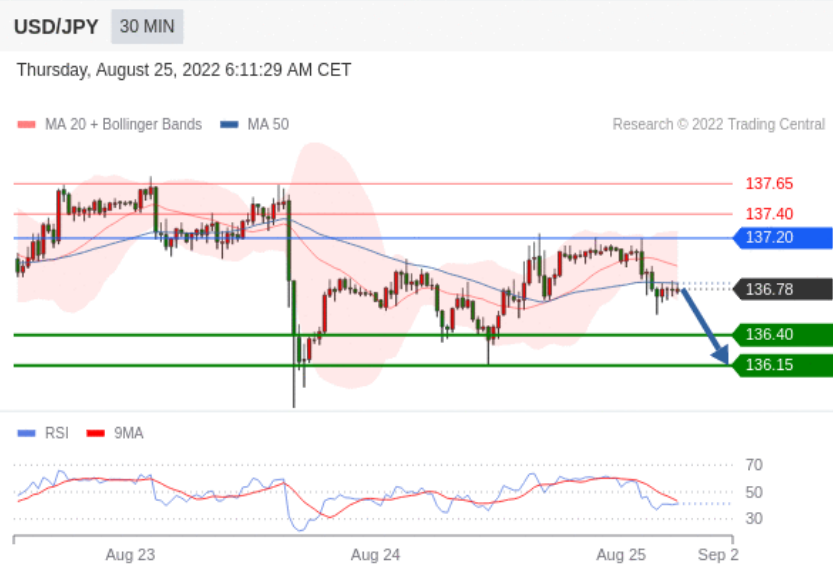
Task: Click the dark blue MA 50 legend swatch
Action: (229, 125)
